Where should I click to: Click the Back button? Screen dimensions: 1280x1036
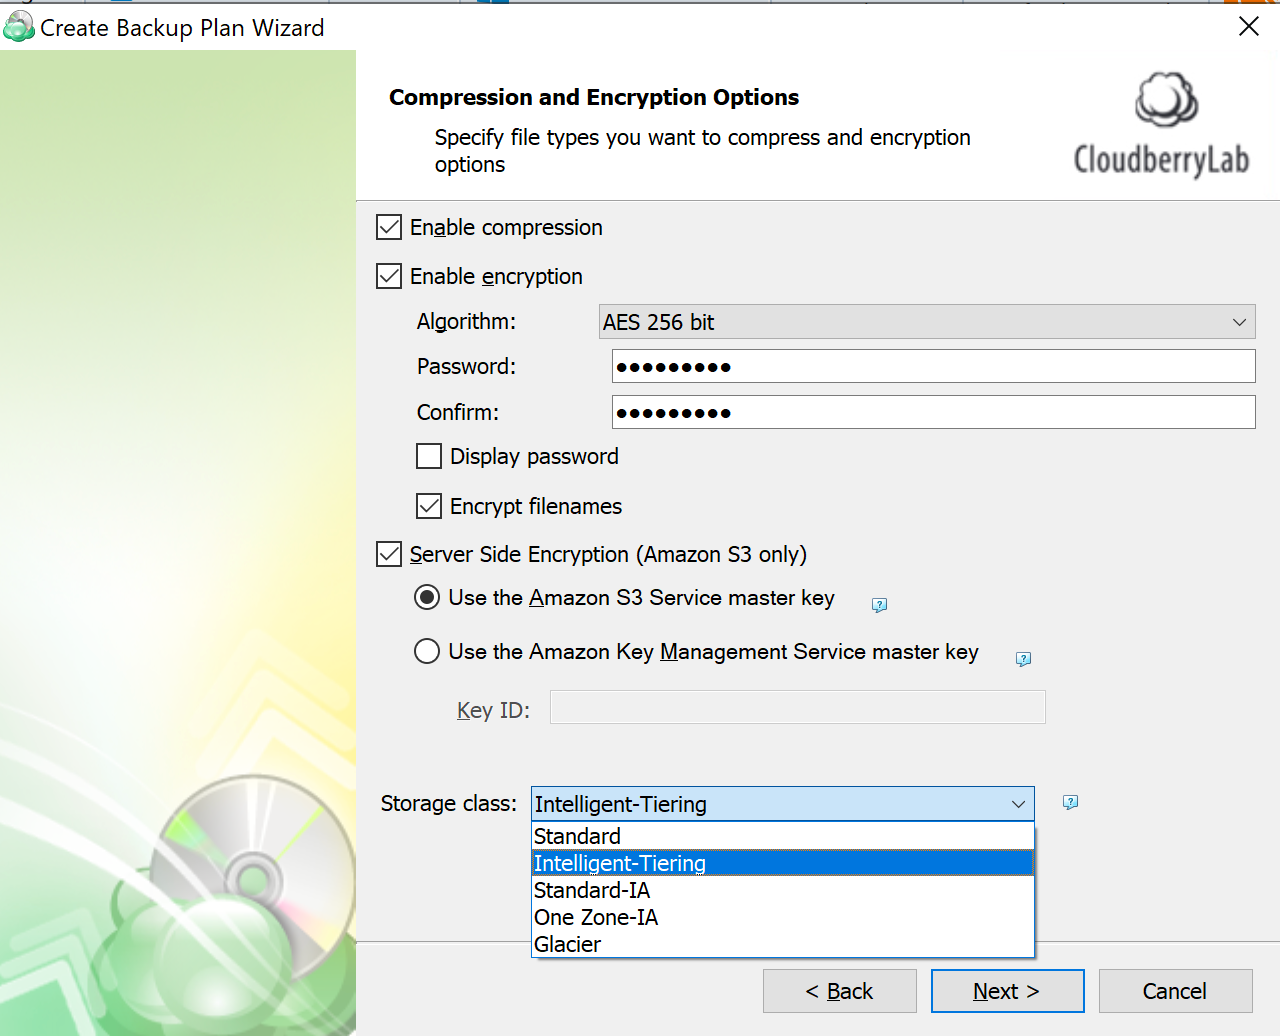(x=840, y=991)
